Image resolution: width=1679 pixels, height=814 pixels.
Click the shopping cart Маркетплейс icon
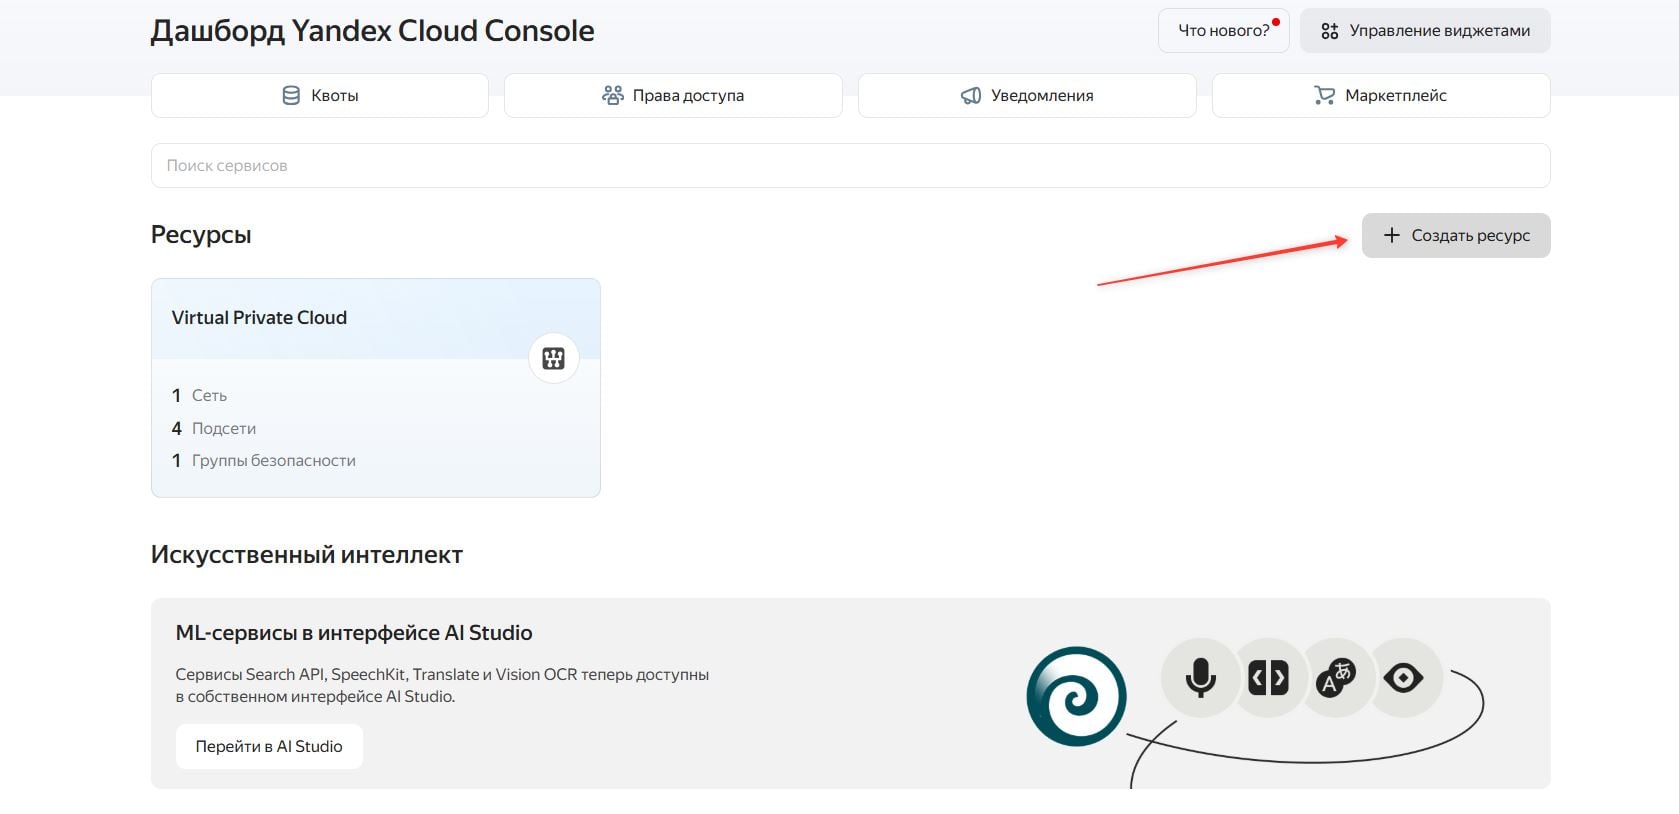(1324, 96)
